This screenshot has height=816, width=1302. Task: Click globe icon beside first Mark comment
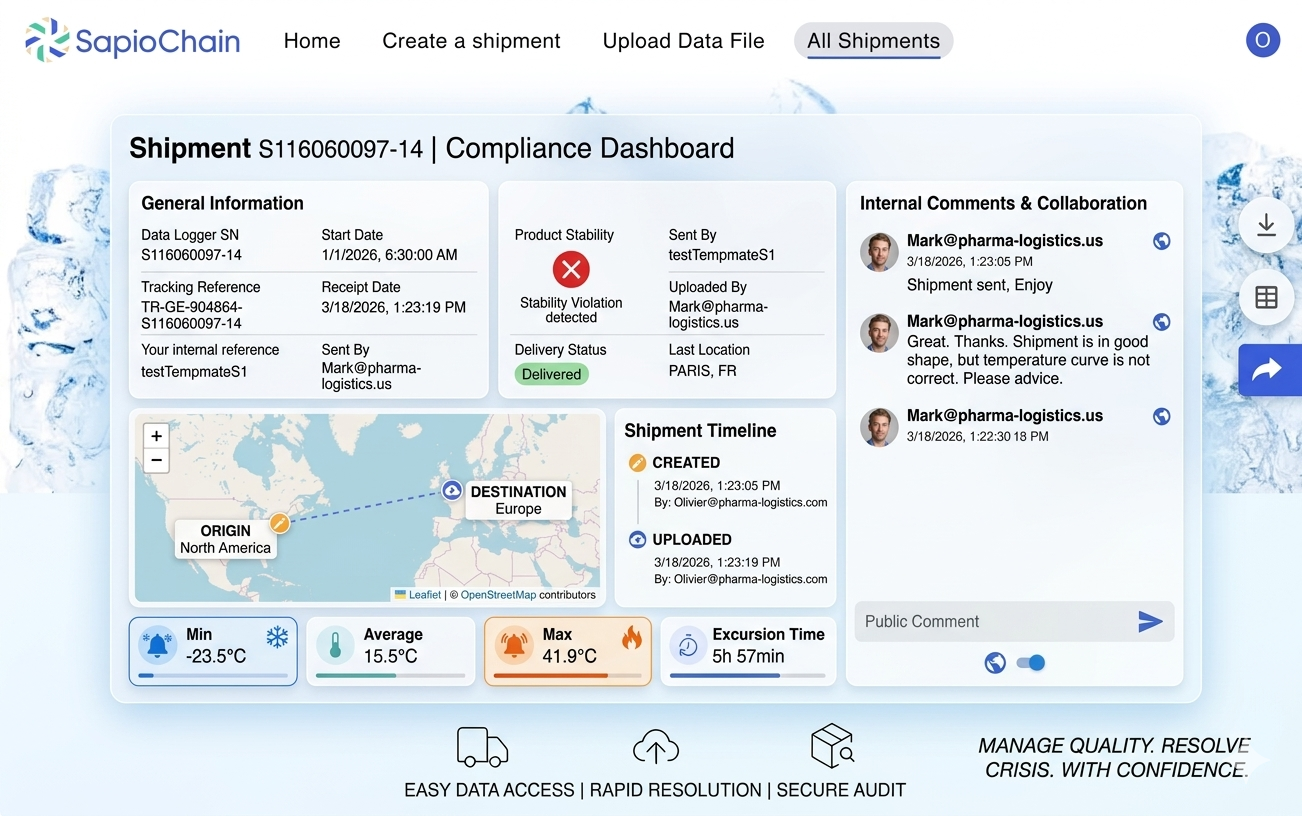pos(1161,241)
